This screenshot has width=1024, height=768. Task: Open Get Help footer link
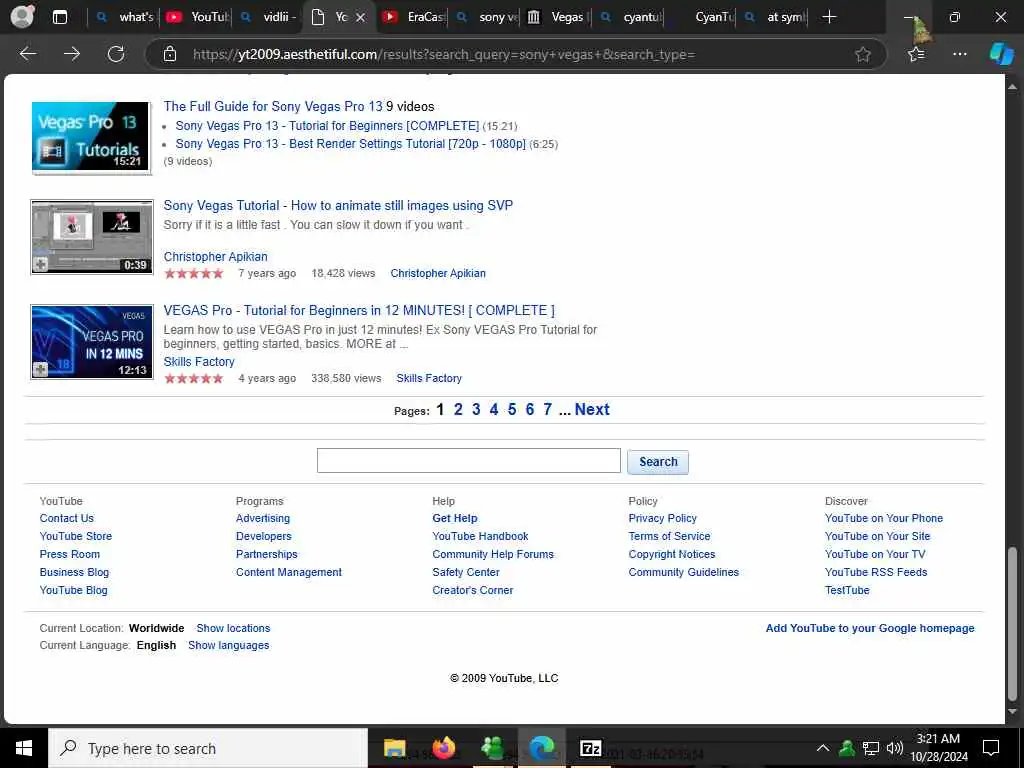pyautogui.click(x=455, y=519)
